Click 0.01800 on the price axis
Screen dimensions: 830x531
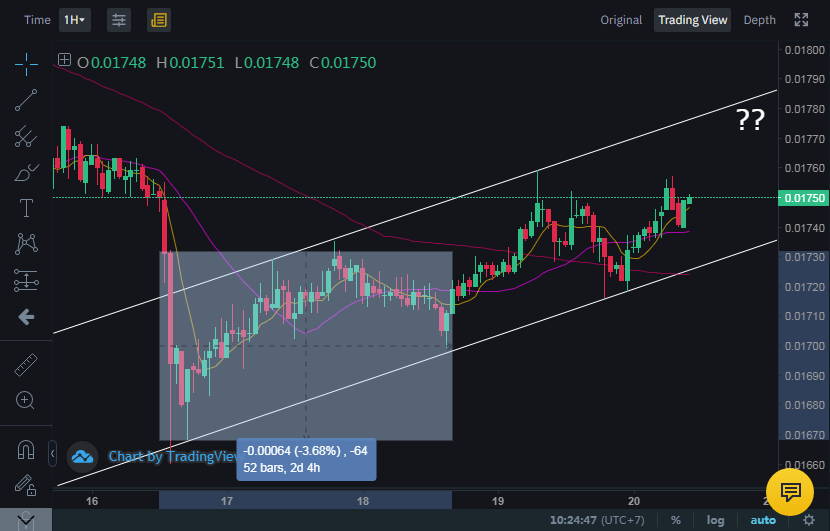[x=804, y=50]
